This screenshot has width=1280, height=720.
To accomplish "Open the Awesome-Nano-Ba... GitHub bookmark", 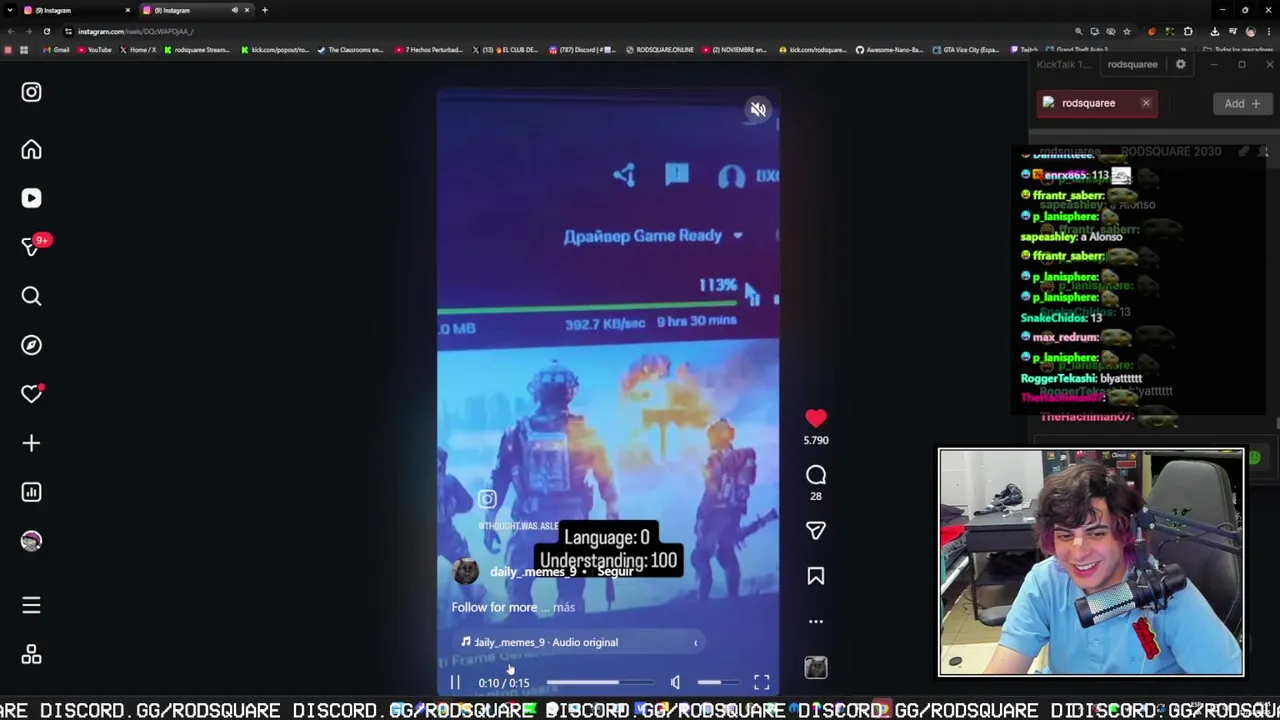I will [x=889, y=49].
